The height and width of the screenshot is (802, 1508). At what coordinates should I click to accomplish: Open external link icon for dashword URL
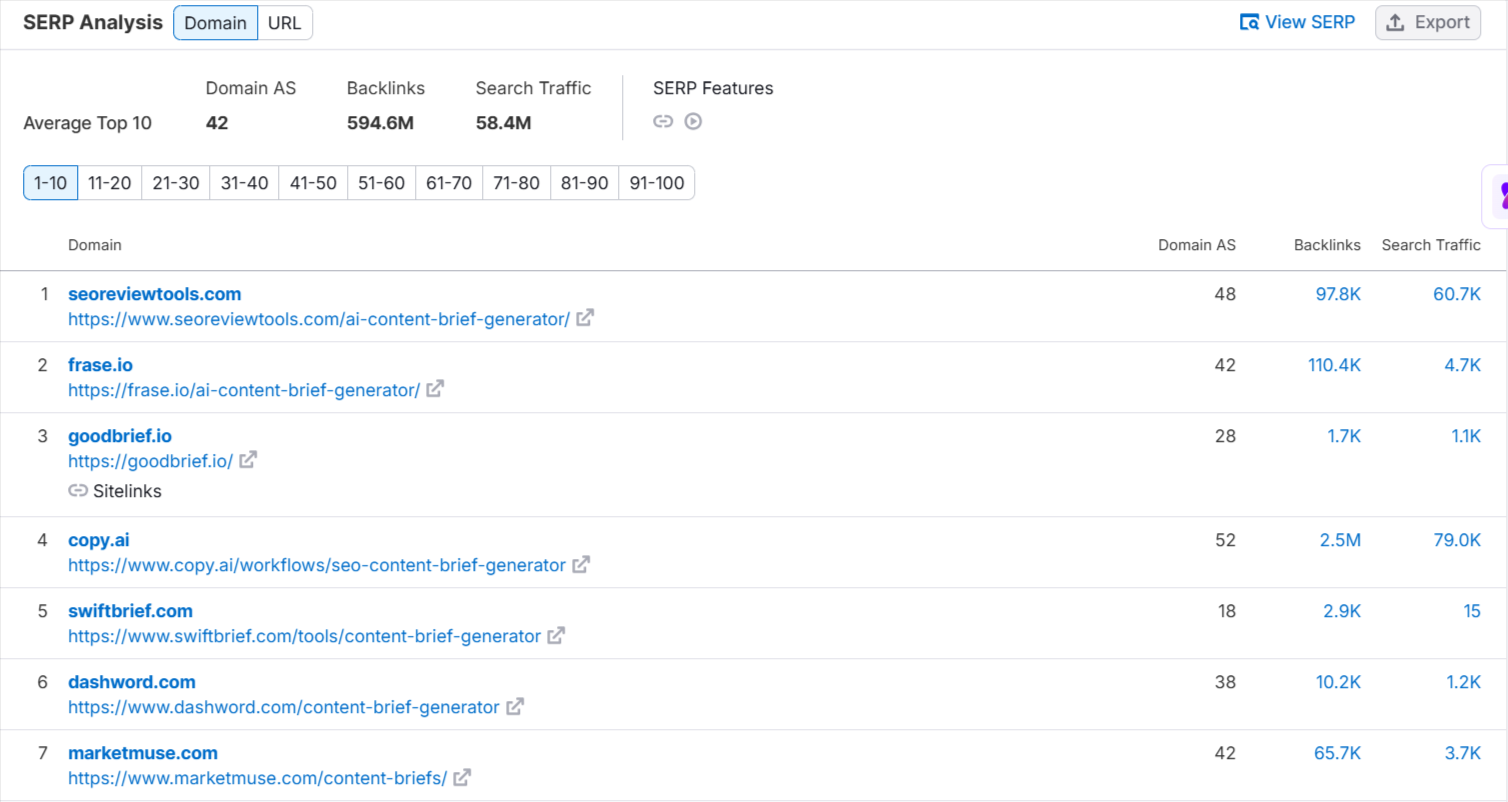click(x=515, y=706)
